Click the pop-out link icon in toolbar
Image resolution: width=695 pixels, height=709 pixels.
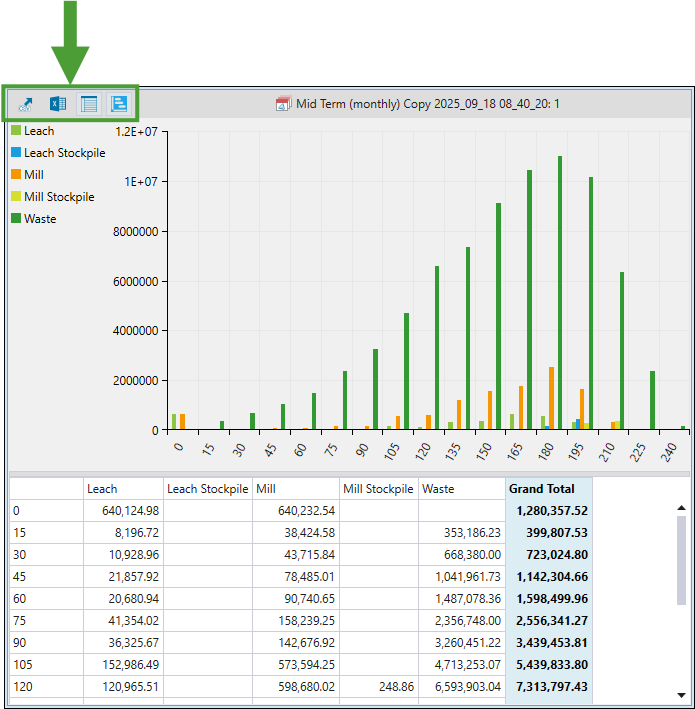click(26, 103)
